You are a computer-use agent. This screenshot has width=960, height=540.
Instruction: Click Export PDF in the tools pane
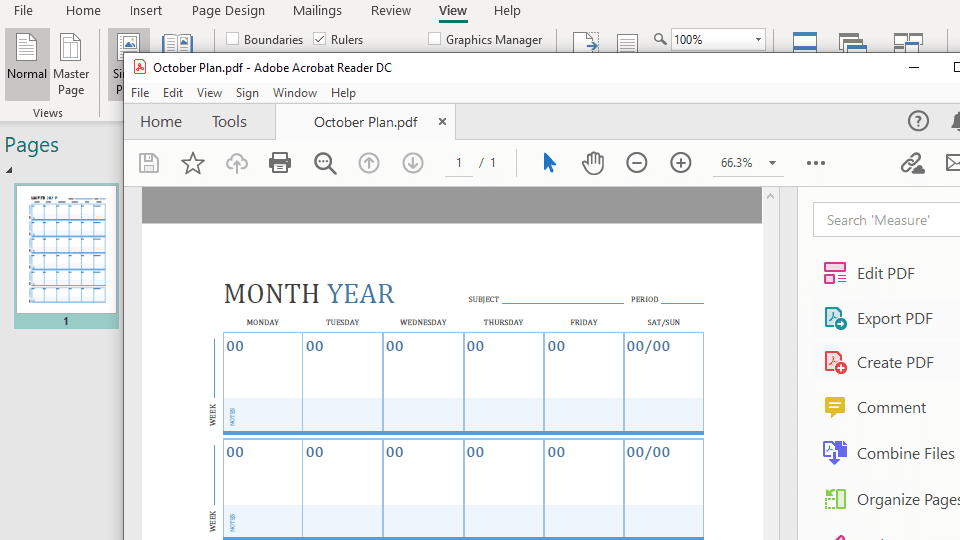(x=894, y=319)
